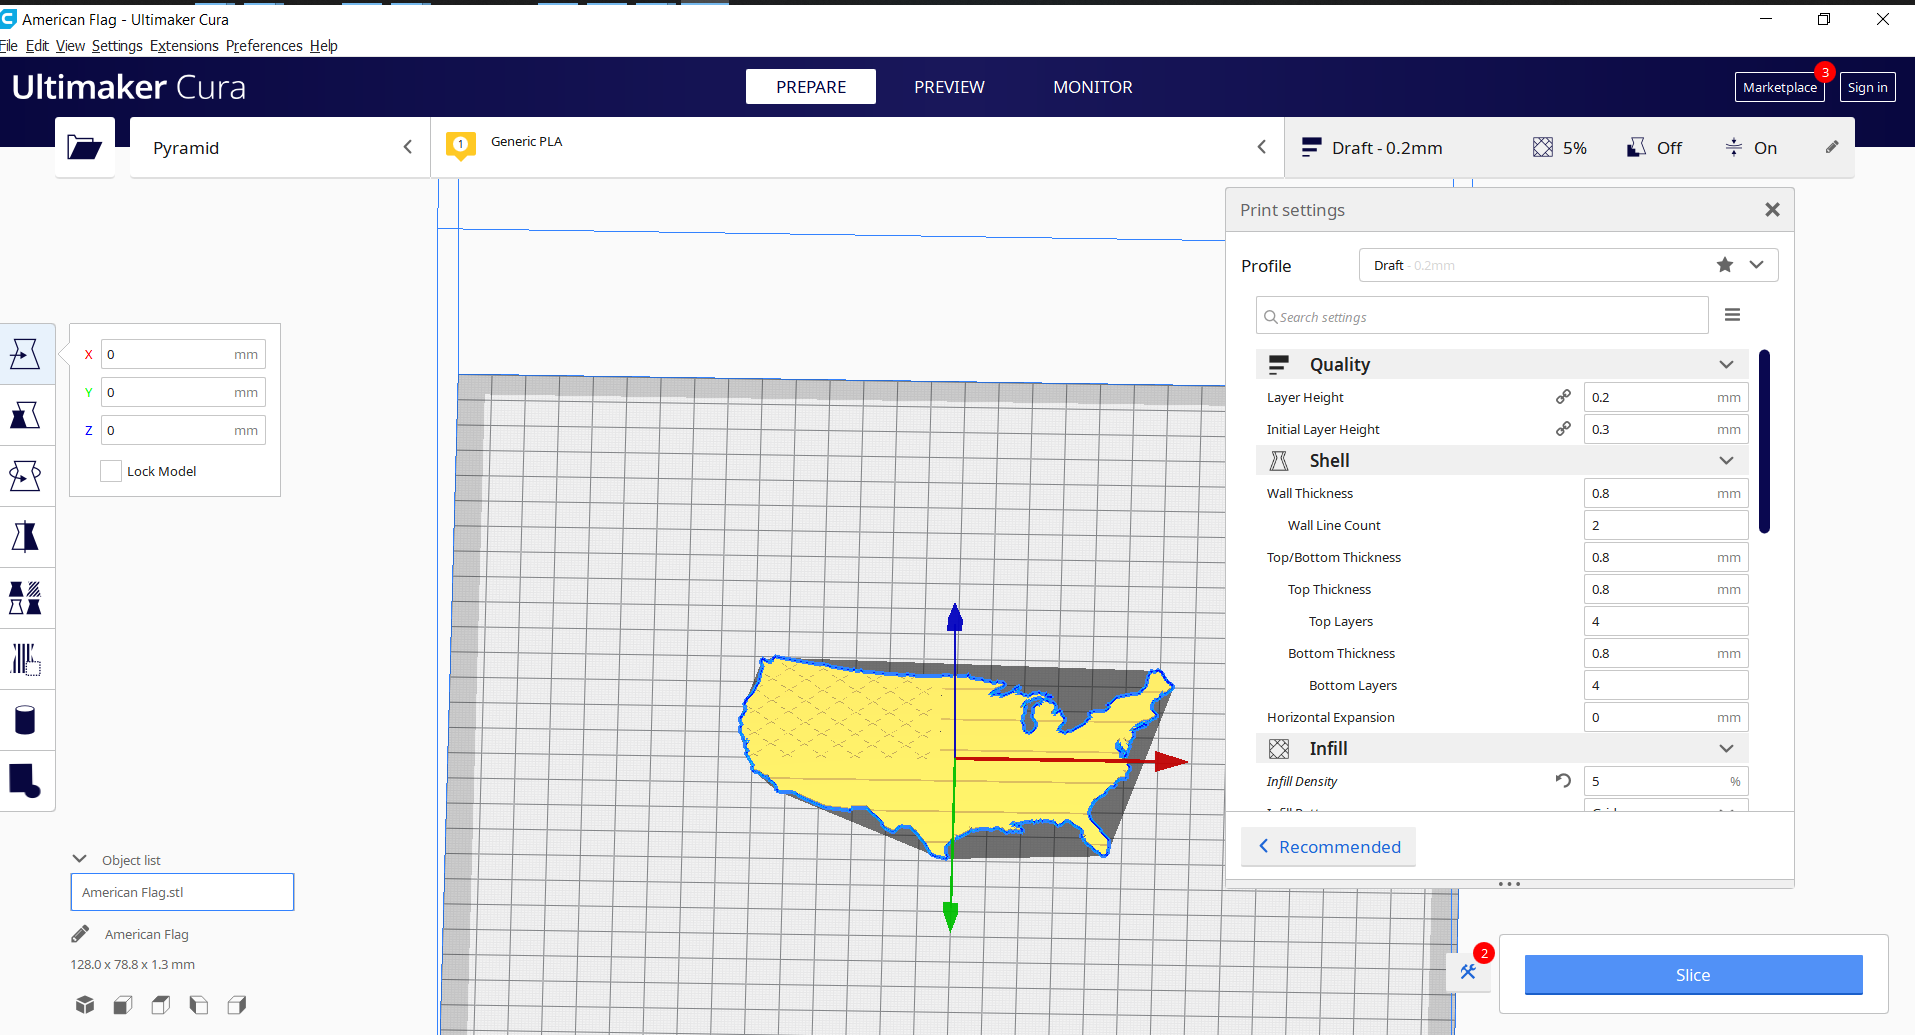
Task: Switch to the 3D view cube icon
Action: (85, 1005)
